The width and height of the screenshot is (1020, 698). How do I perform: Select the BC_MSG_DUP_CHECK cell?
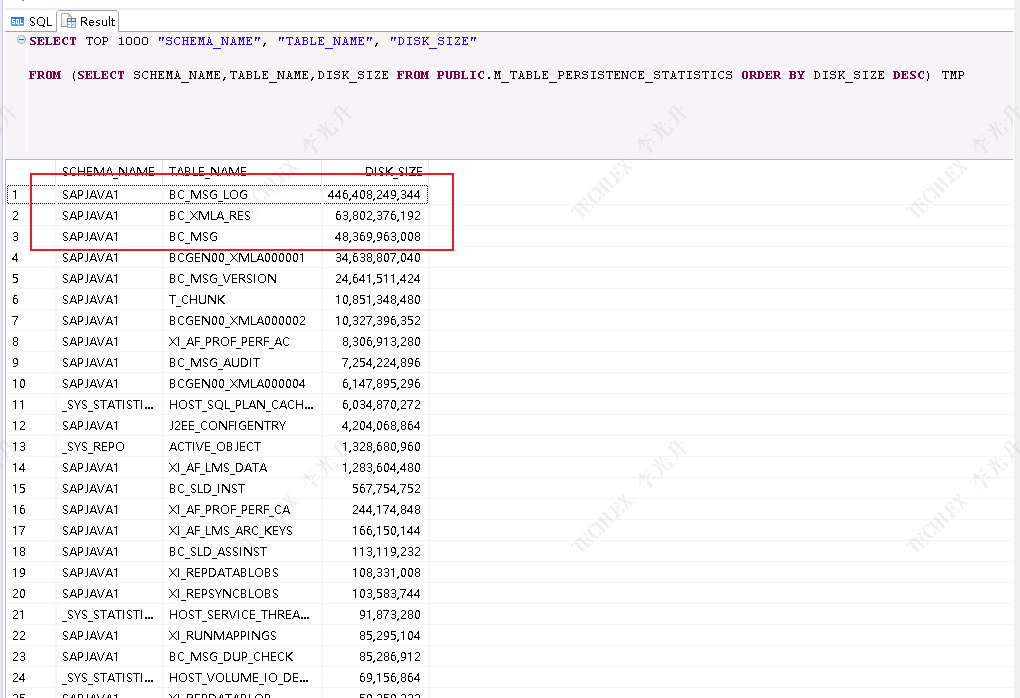(x=242, y=656)
